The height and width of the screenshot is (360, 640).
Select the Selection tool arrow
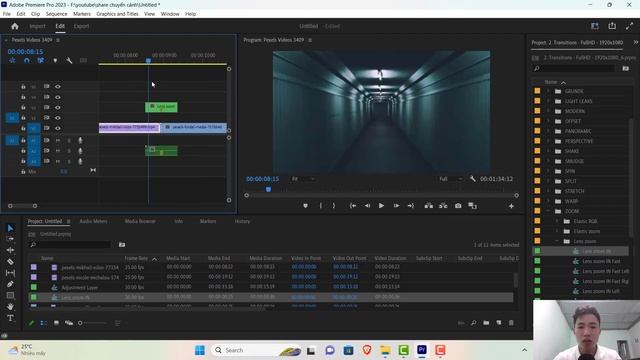[x=10, y=228]
